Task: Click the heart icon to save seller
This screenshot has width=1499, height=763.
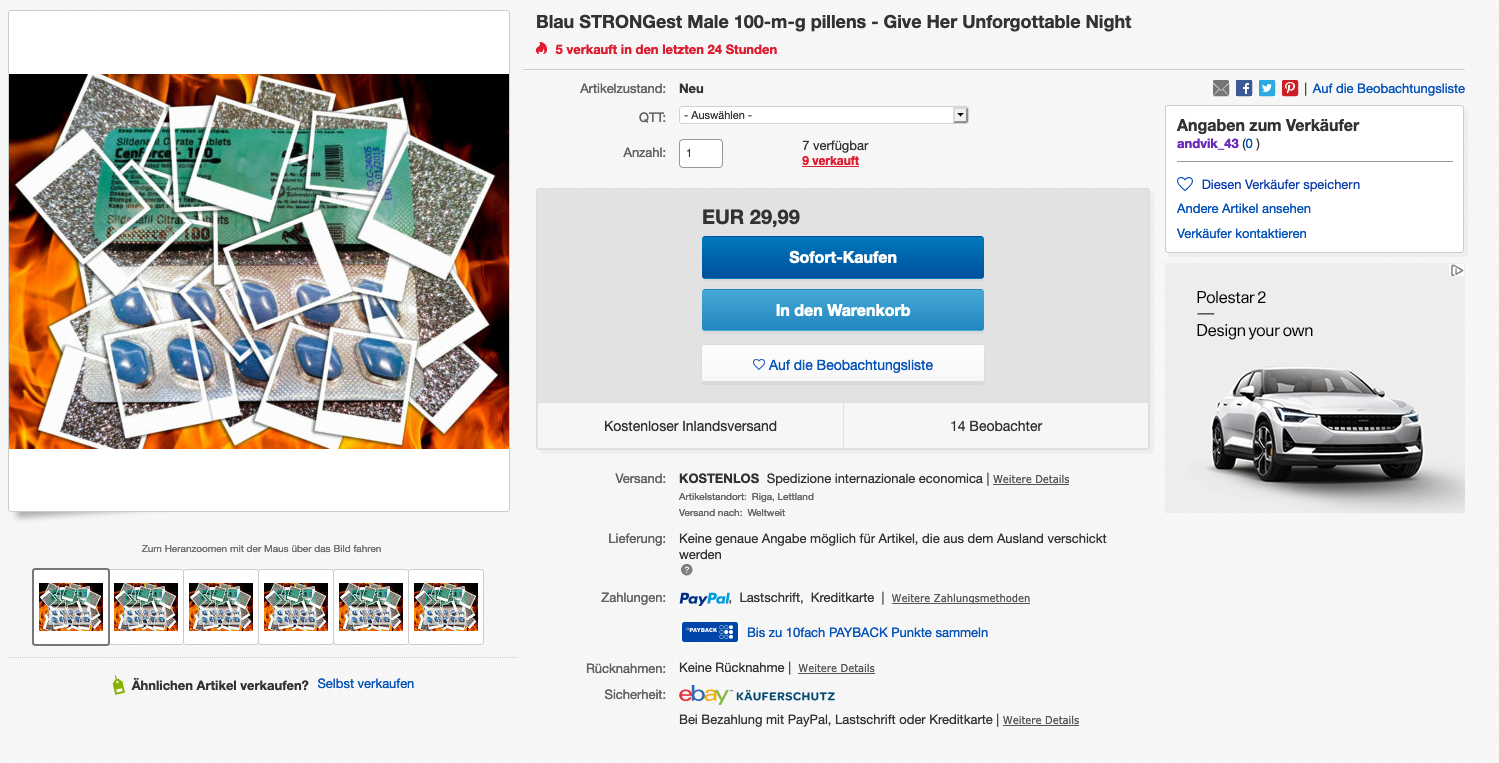Action: [x=1185, y=184]
